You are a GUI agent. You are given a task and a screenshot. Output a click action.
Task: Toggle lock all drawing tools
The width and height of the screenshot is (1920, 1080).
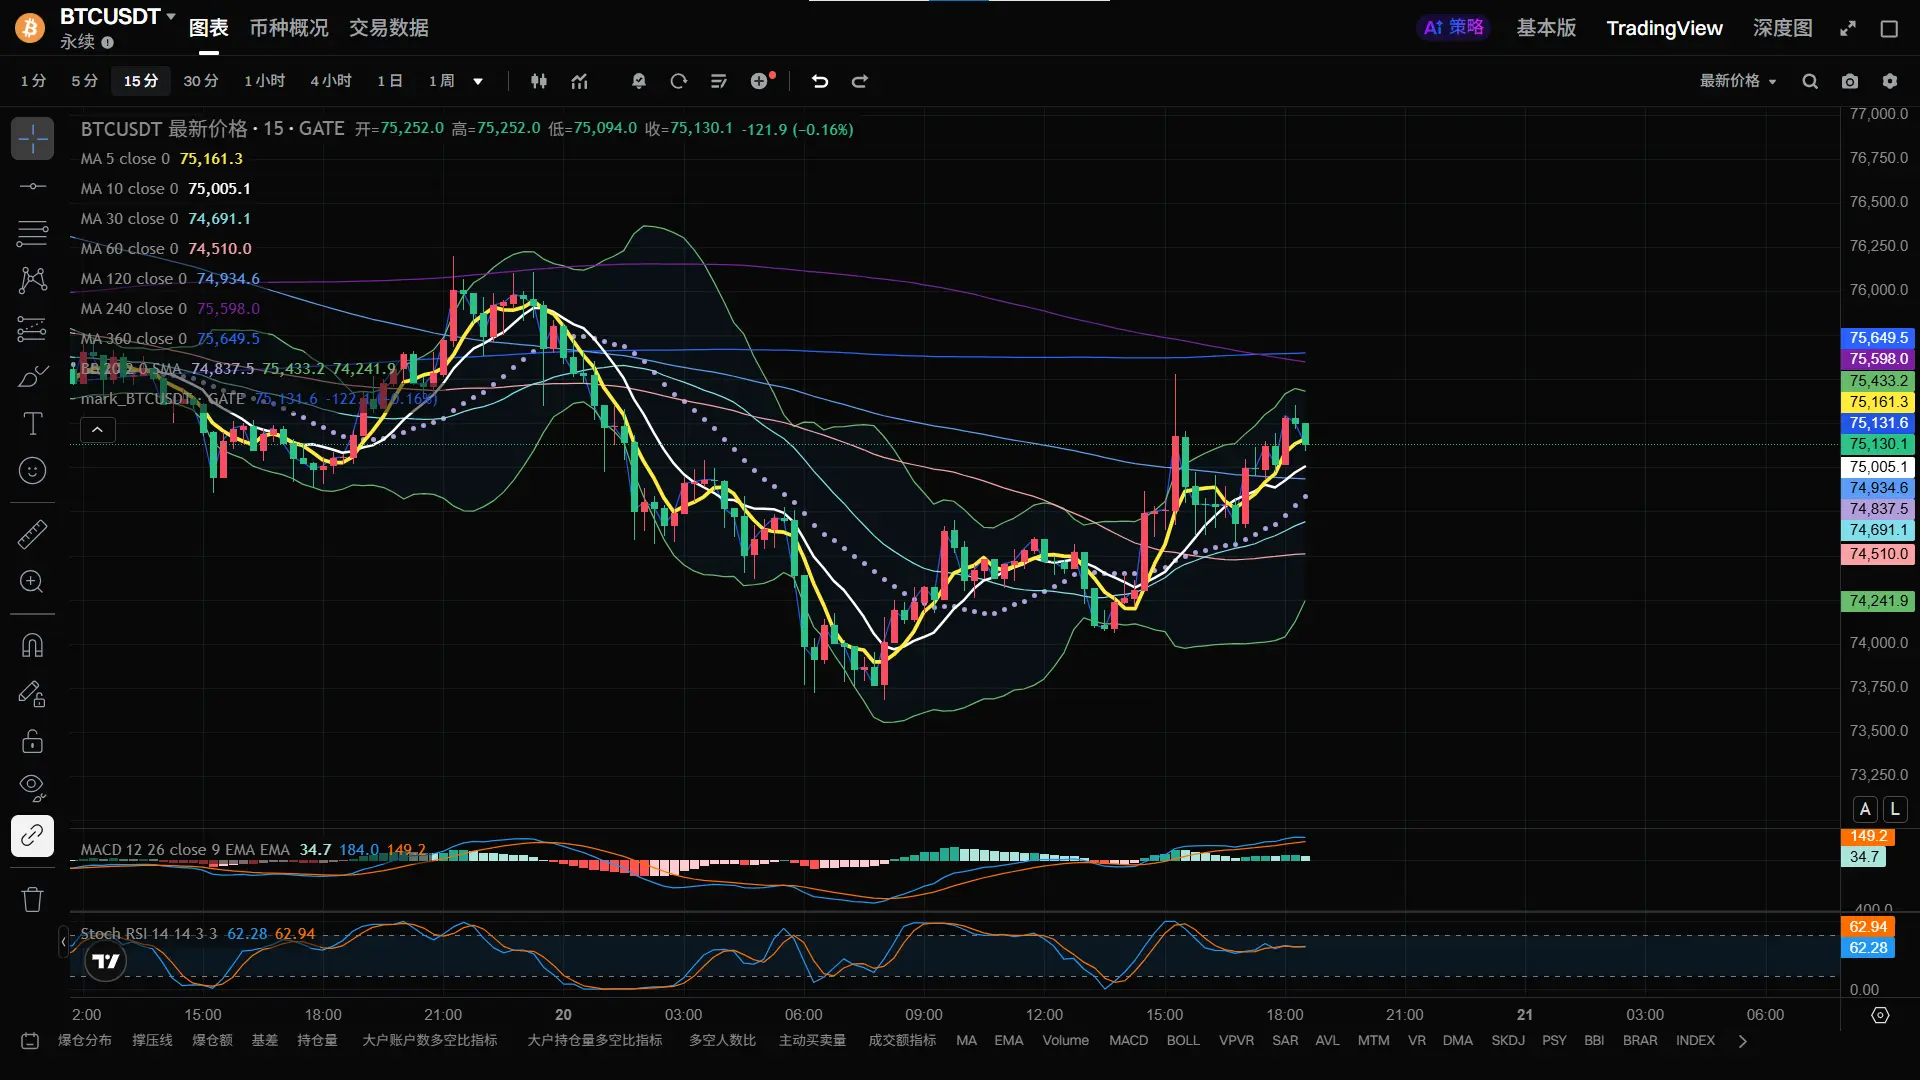click(32, 741)
